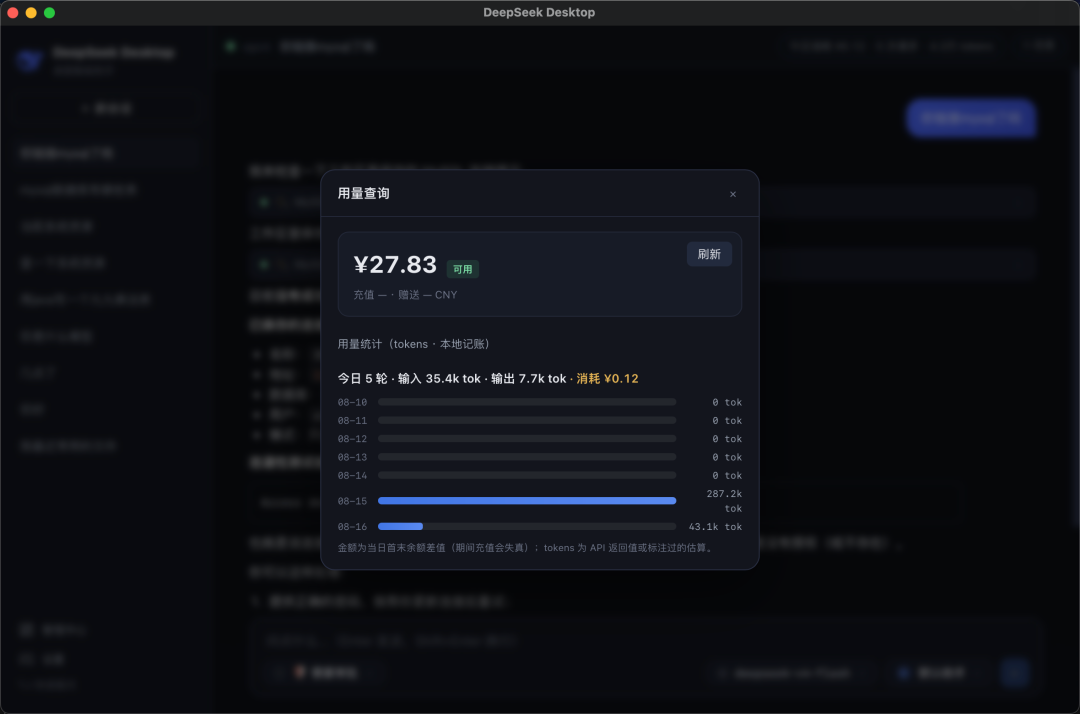Click the short blue usage bar for 08-16

click(400, 526)
